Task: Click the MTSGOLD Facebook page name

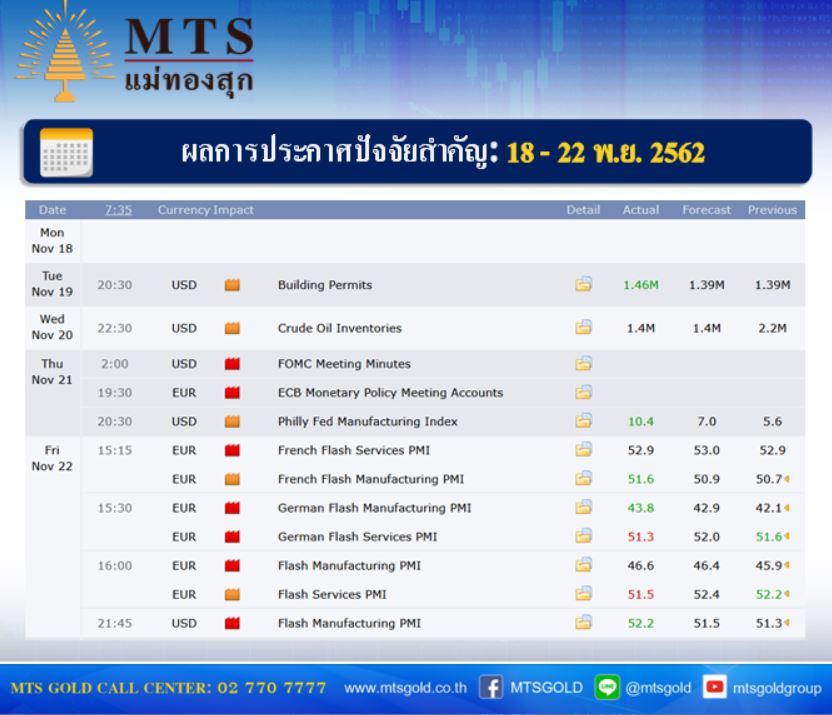Action: click(x=547, y=688)
